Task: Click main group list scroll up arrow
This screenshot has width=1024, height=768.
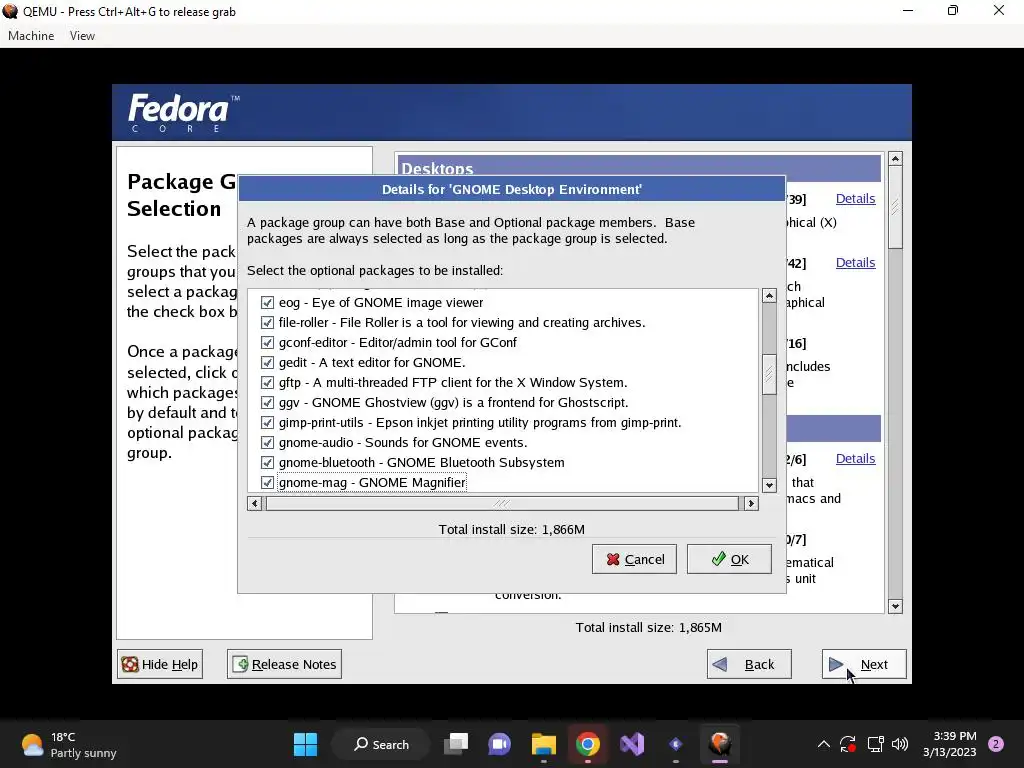Action: pos(895,159)
